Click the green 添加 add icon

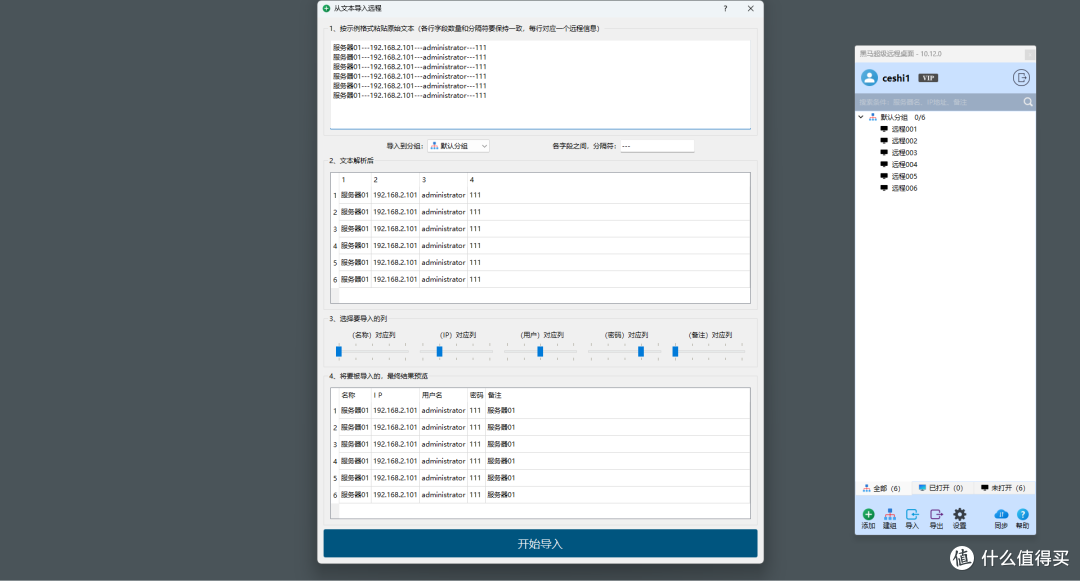868,514
